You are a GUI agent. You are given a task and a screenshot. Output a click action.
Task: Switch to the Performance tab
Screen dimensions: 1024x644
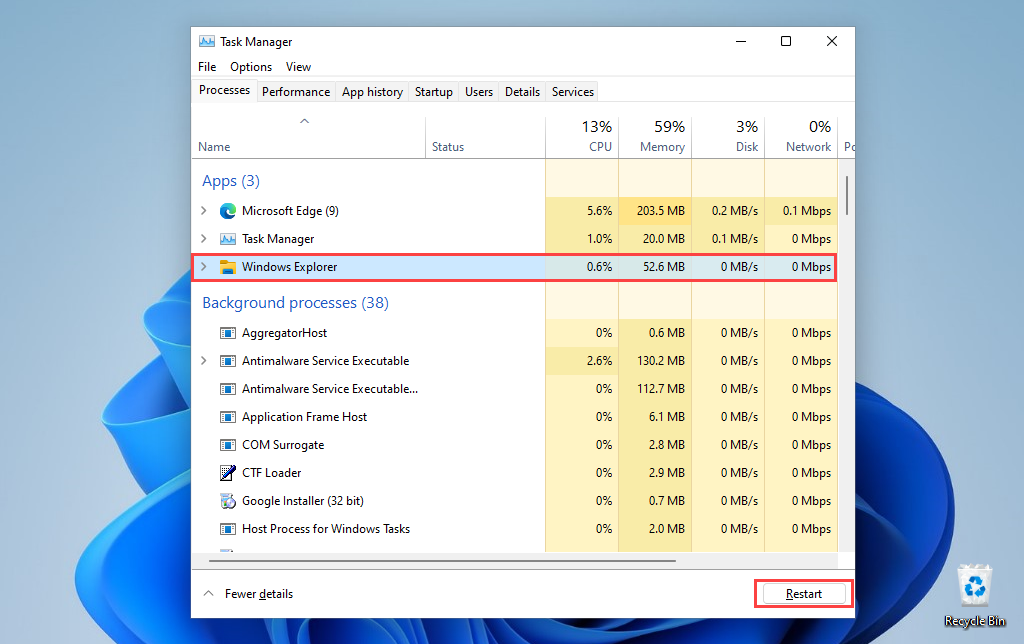tap(295, 92)
